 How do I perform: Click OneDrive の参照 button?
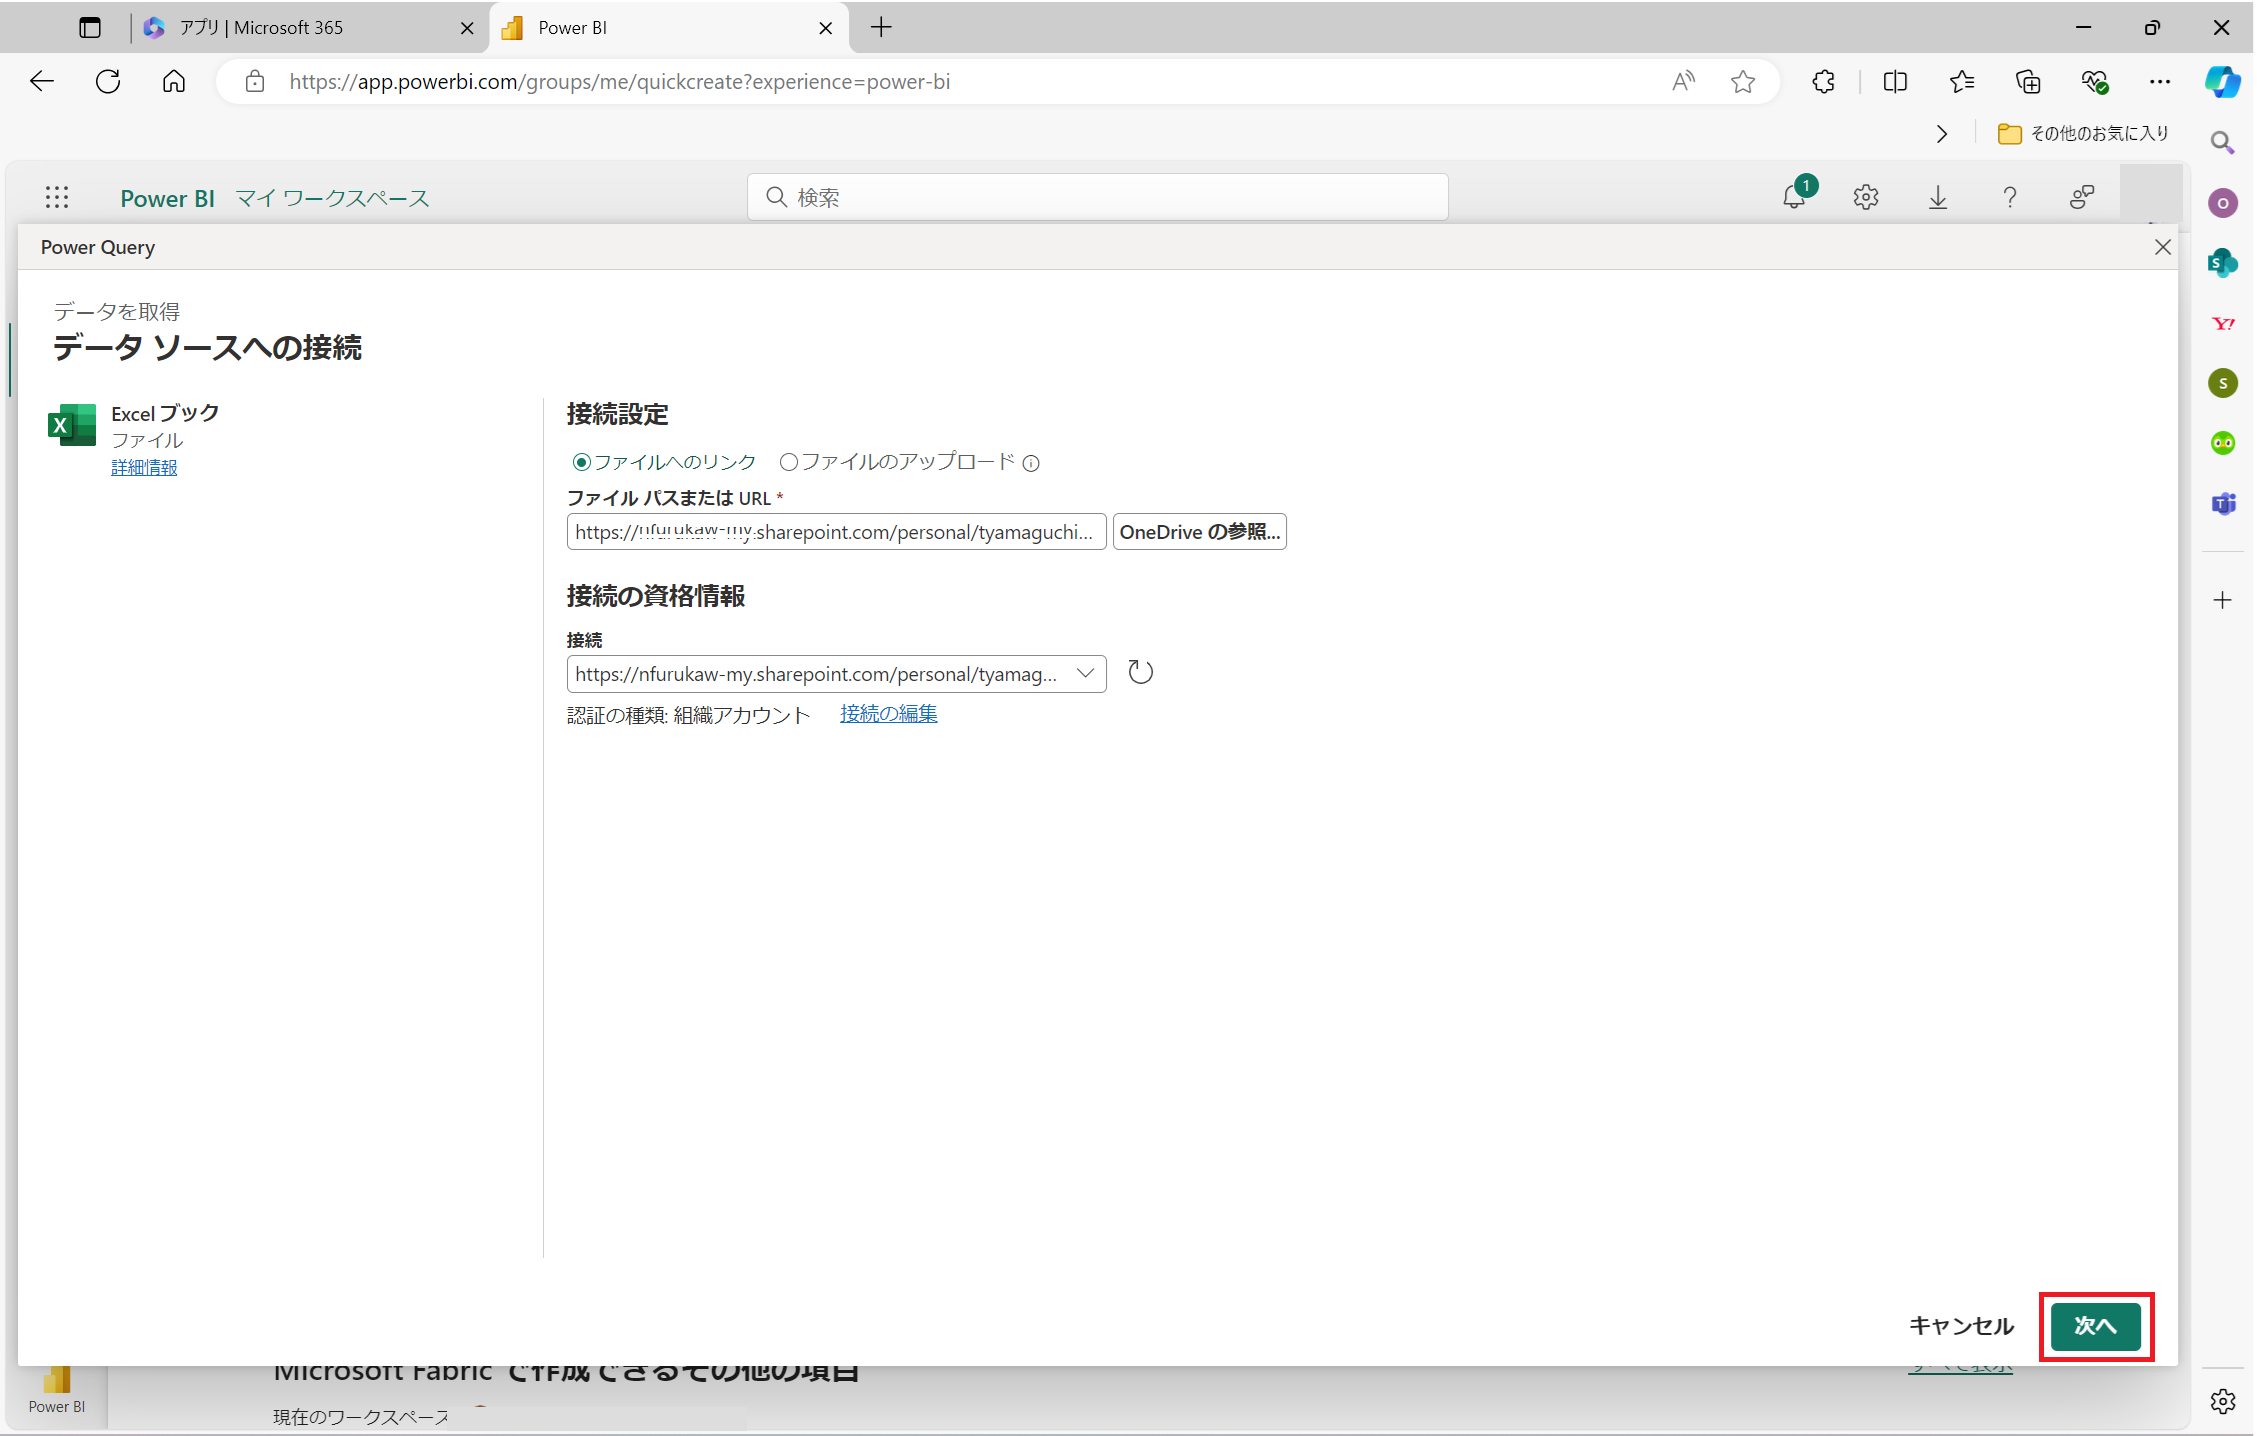(x=1199, y=532)
